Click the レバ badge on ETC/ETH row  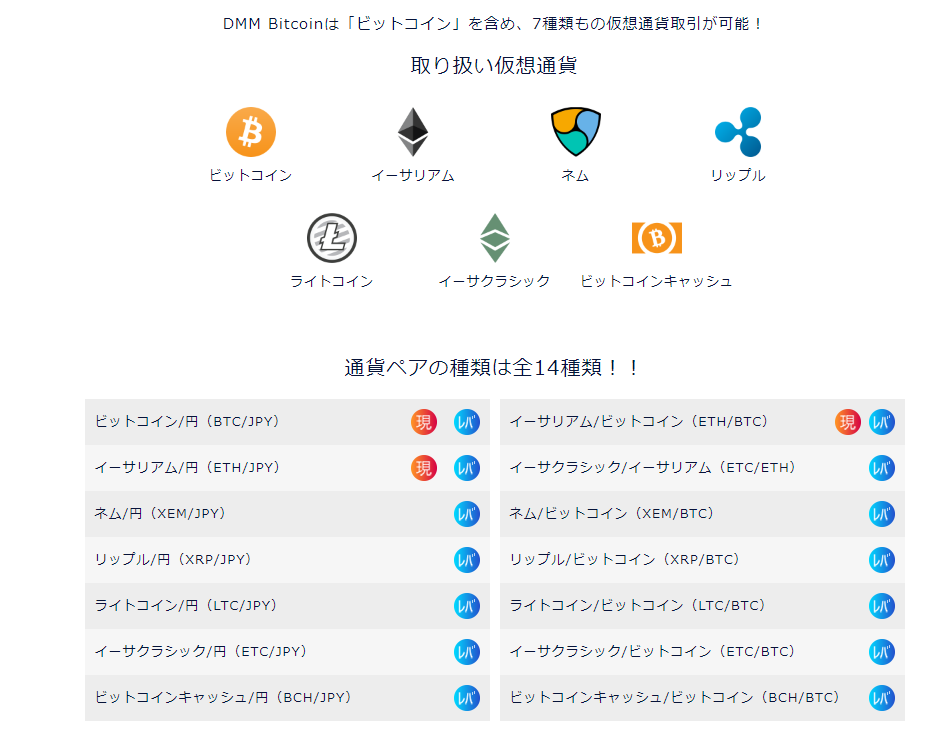tap(882, 468)
